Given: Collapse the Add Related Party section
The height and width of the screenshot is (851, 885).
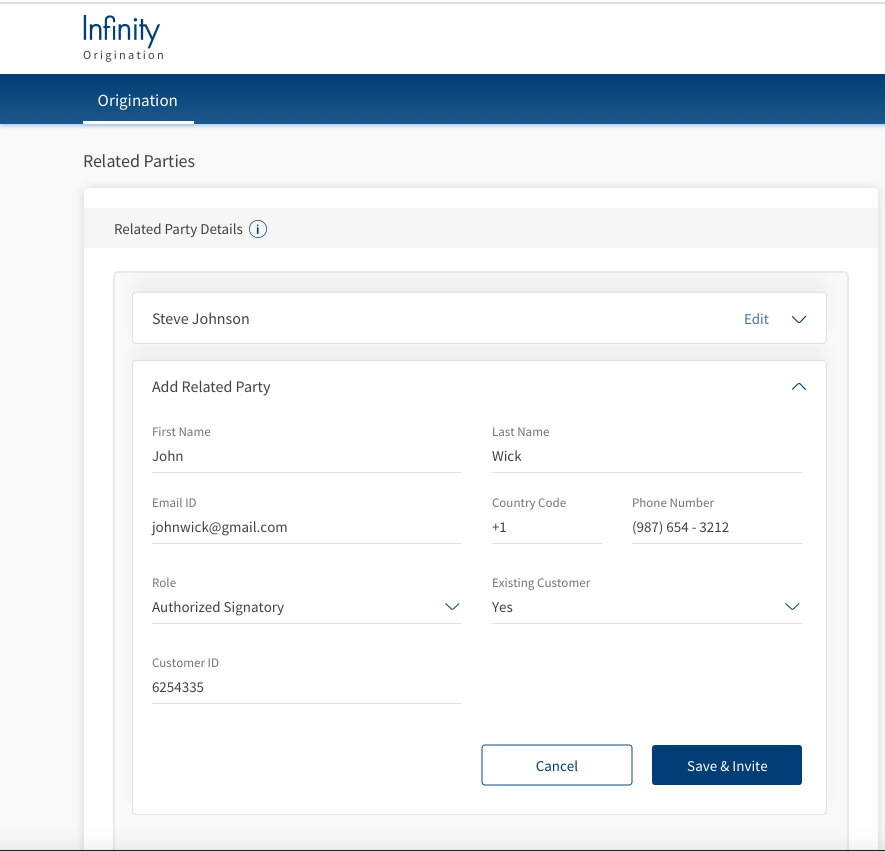Looking at the screenshot, I should tap(799, 387).
